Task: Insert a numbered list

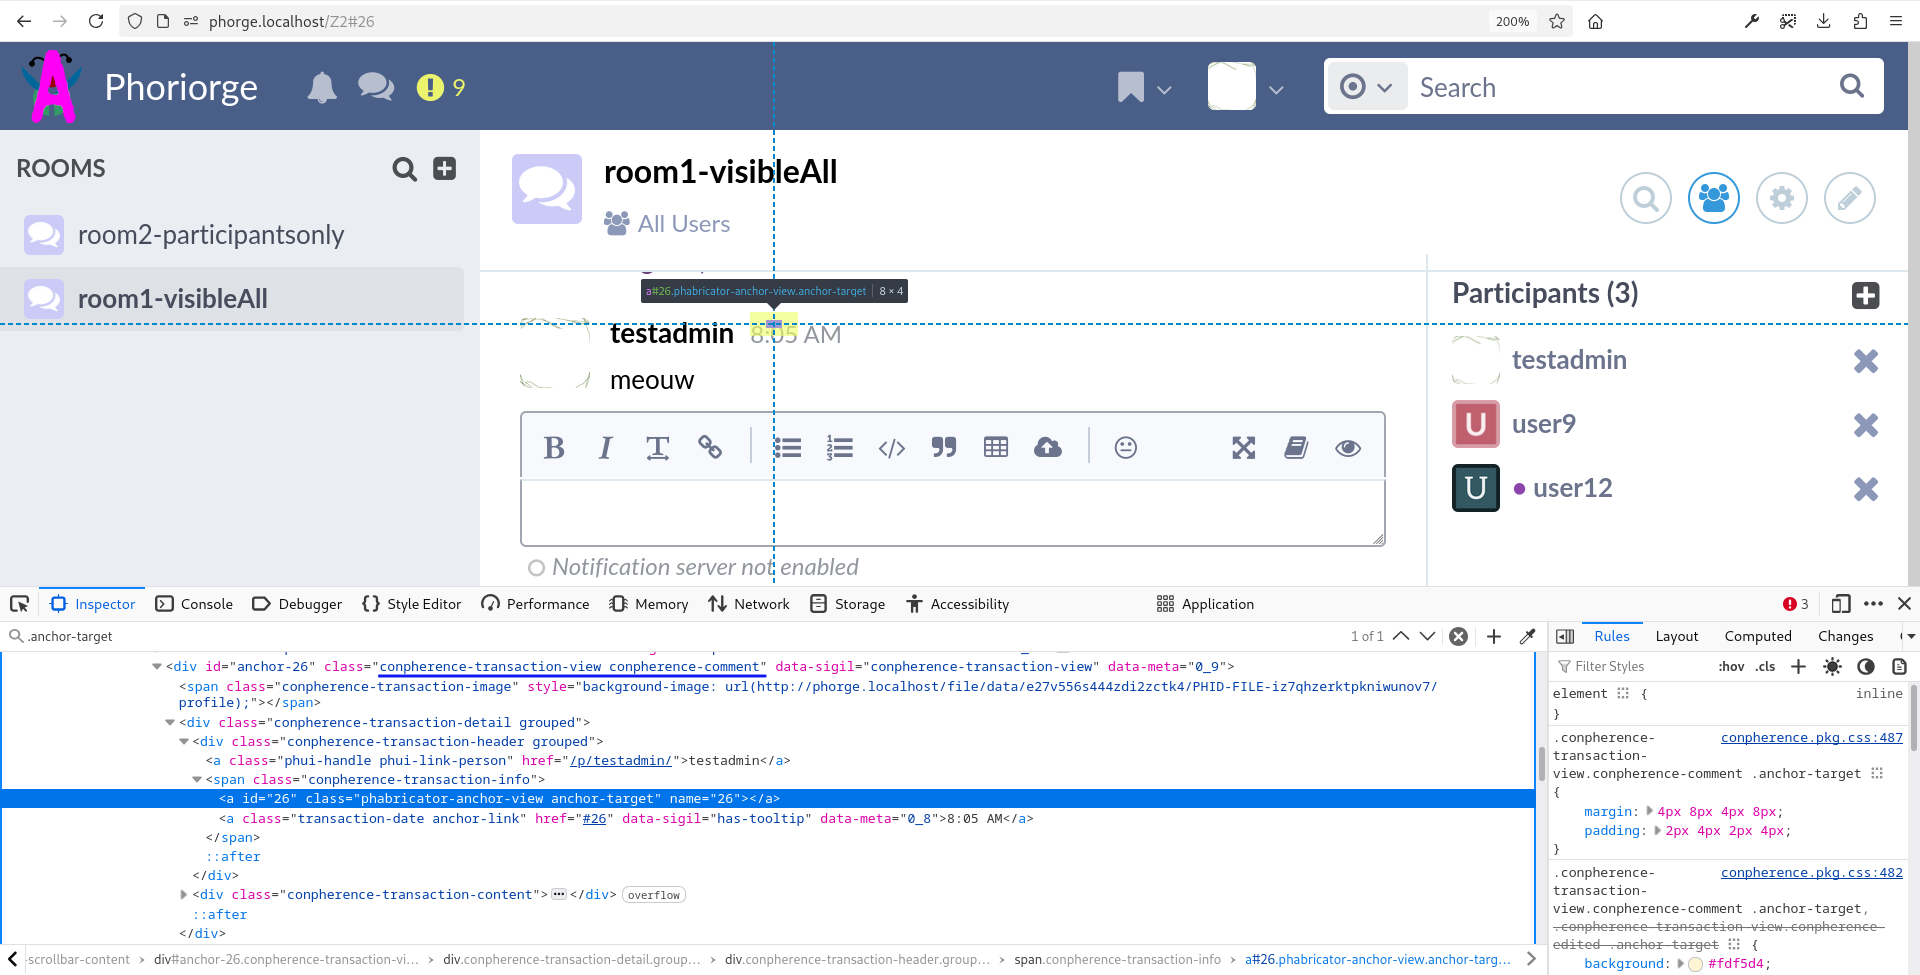Action: (x=840, y=448)
